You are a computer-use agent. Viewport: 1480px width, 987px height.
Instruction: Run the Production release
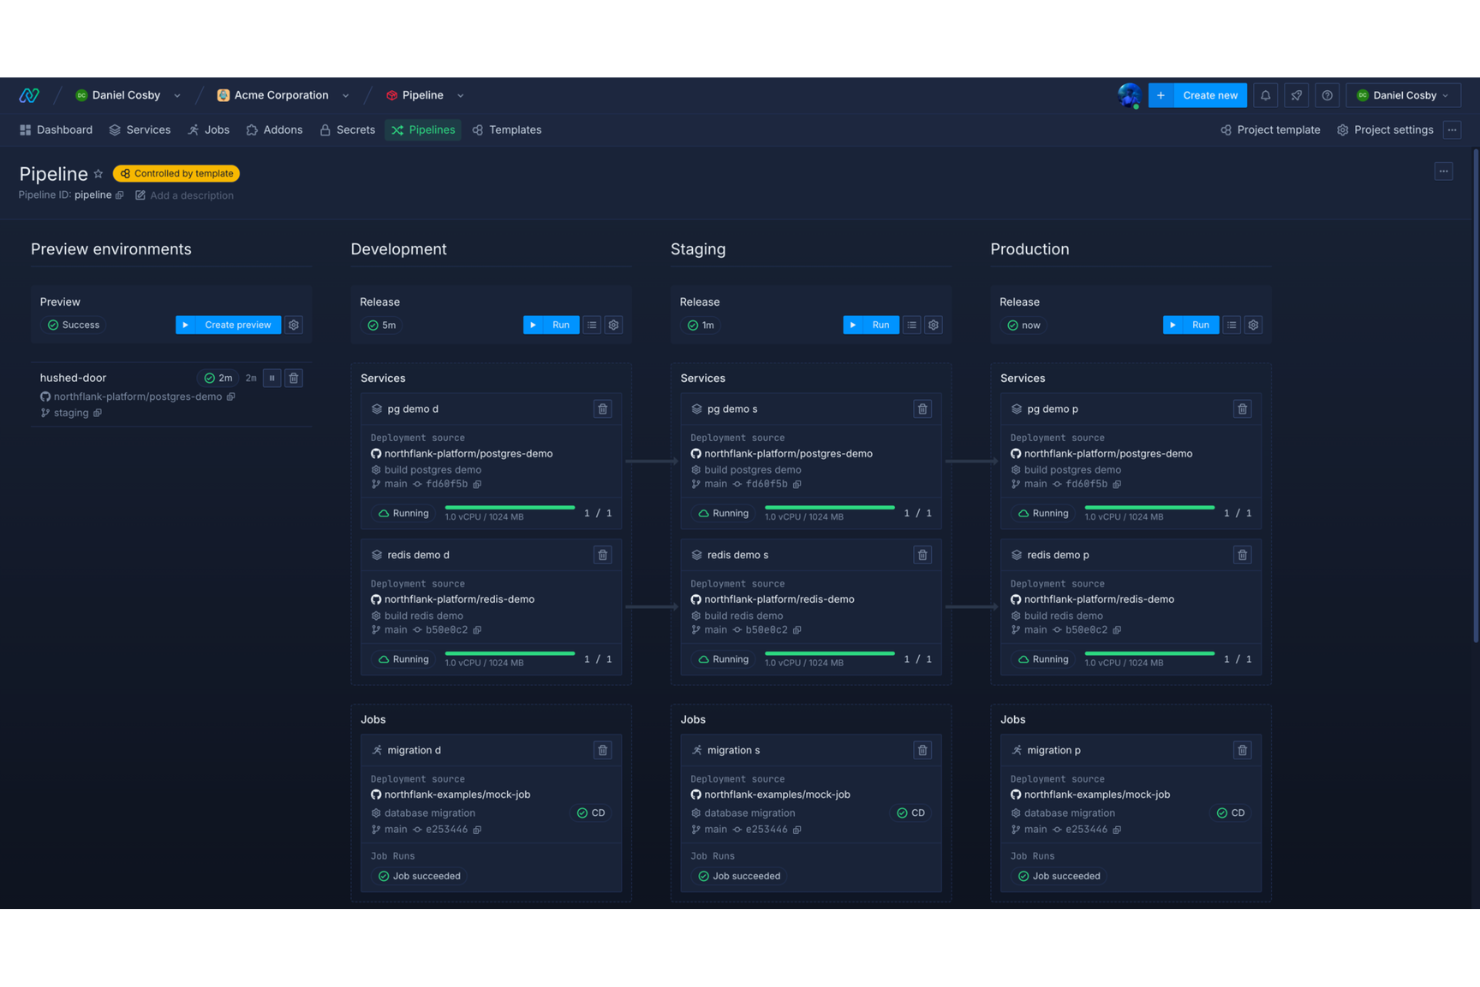coord(1191,325)
